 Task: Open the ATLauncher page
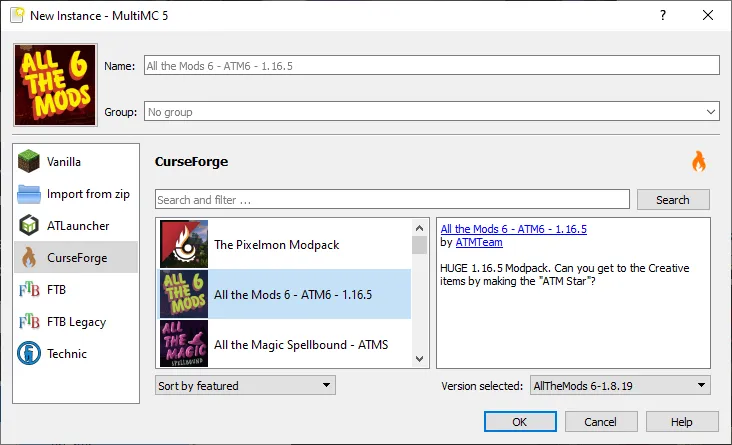tap(76, 226)
